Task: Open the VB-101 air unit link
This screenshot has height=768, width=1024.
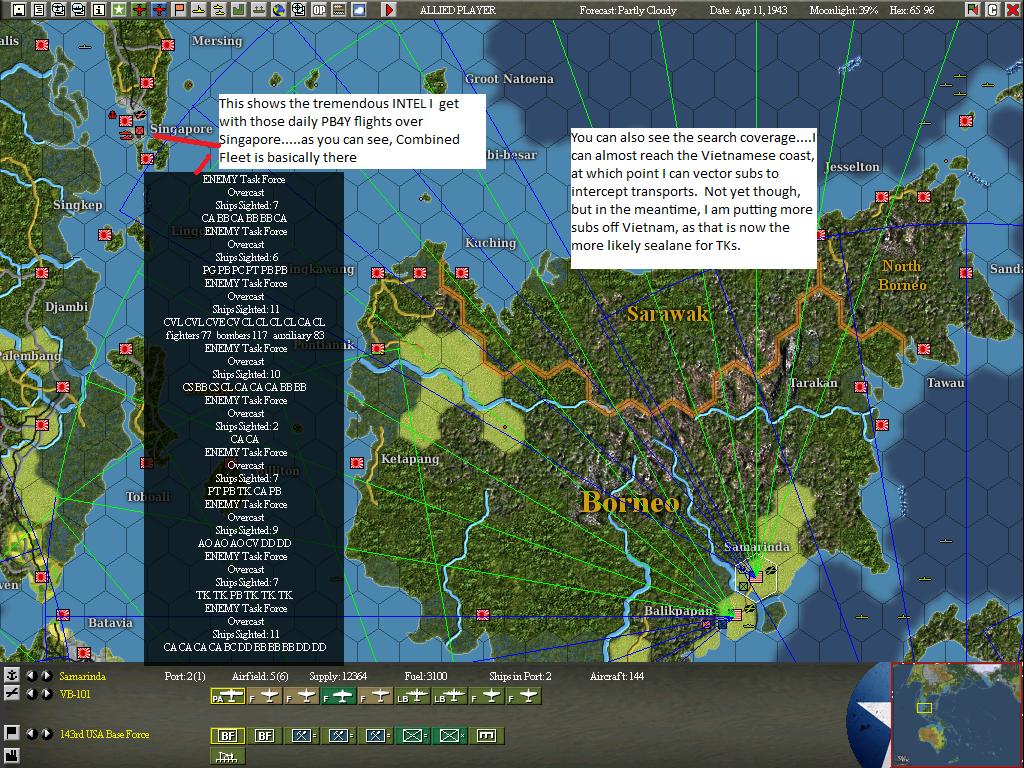Action: pyautogui.click(x=74, y=694)
